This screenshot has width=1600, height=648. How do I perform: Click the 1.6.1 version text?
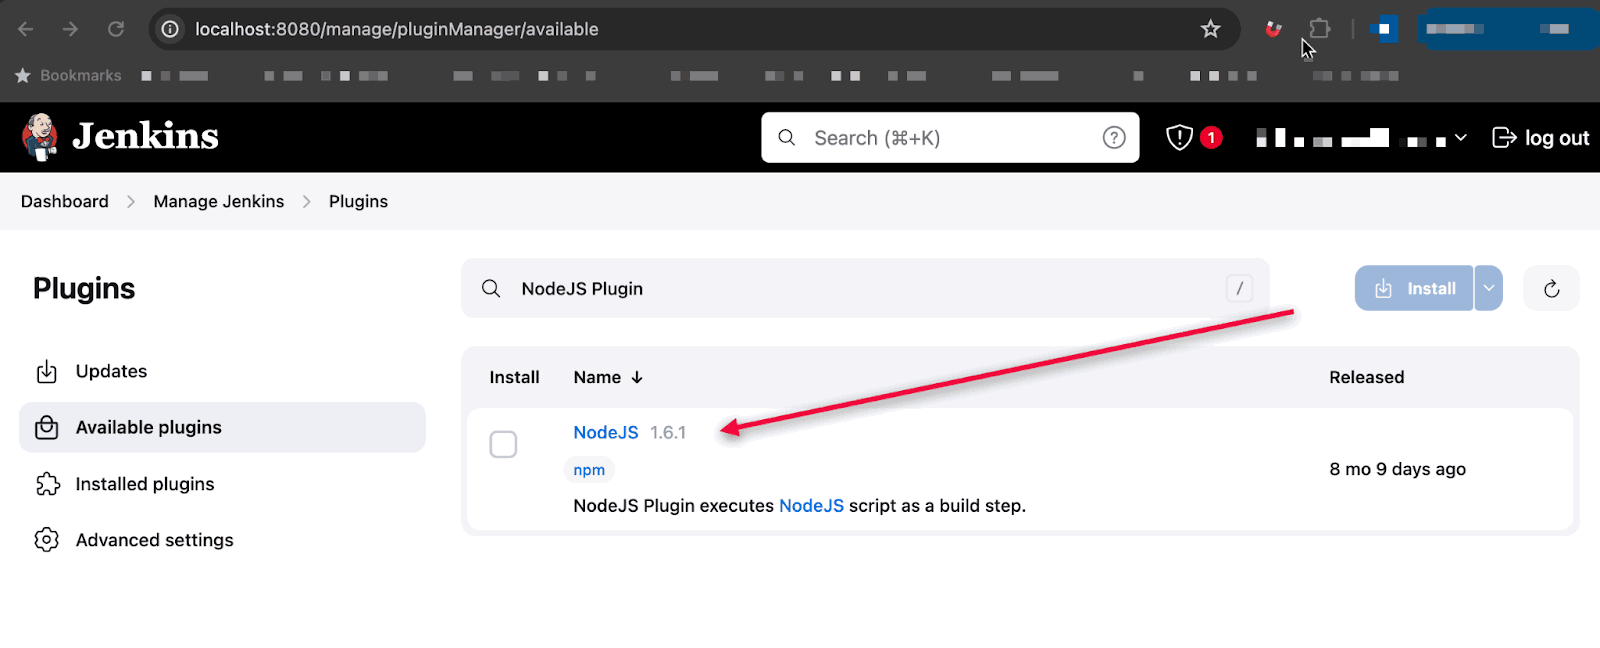click(x=668, y=432)
